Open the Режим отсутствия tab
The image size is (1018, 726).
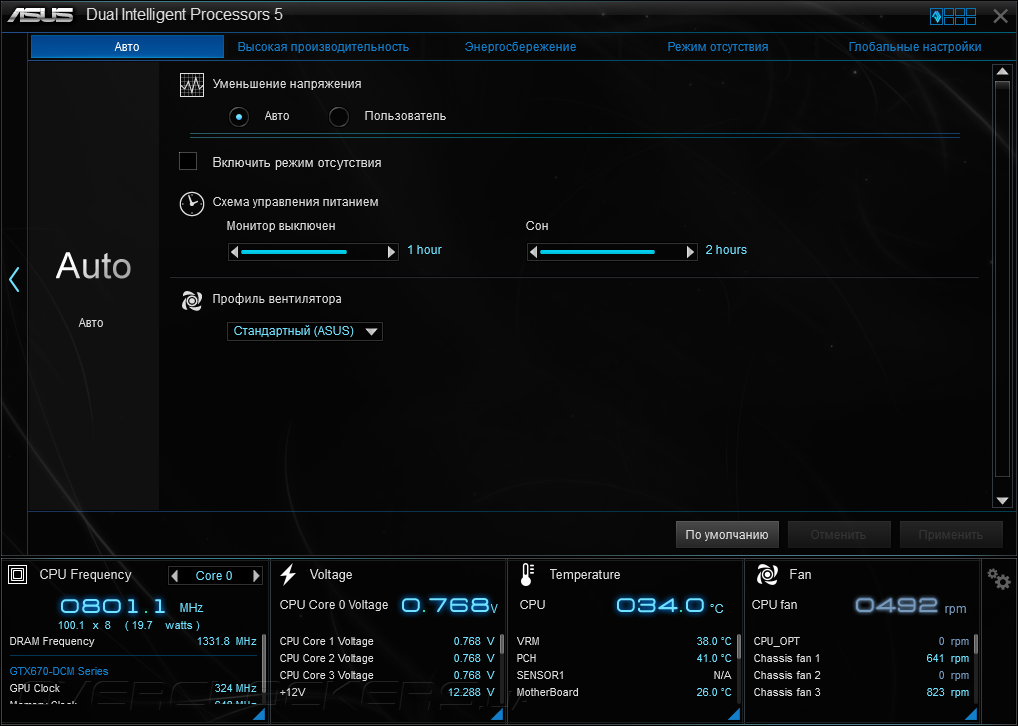[717, 47]
